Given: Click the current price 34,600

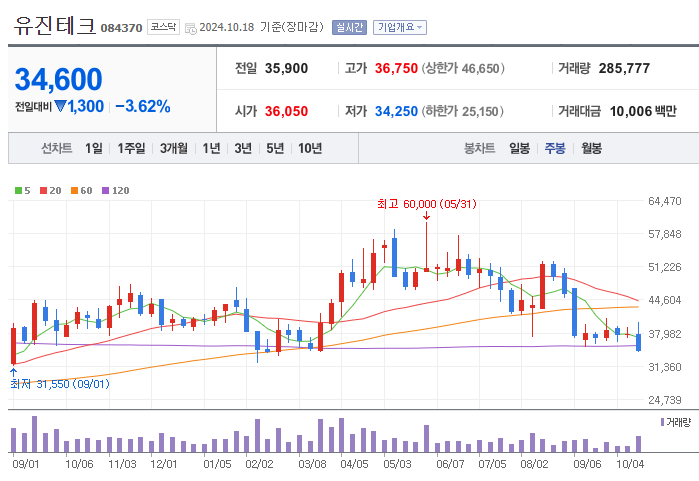Looking at the screenshot, I should coord(58,79).
